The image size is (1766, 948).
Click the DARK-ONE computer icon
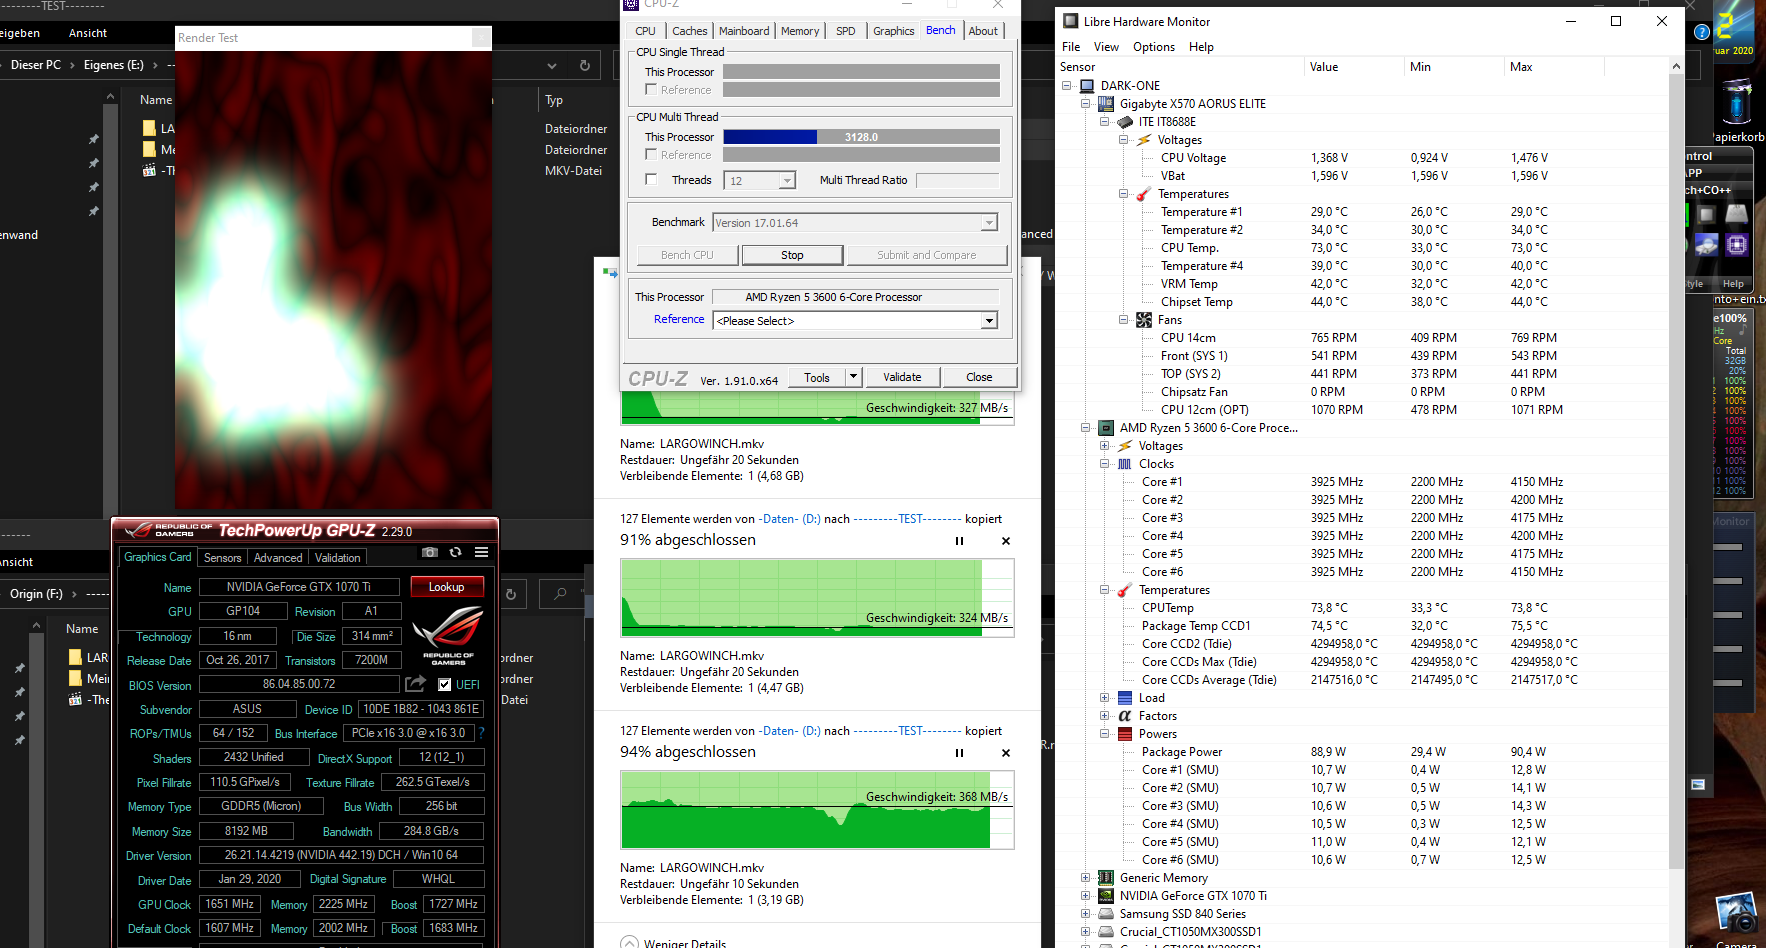click(x=1087, y=86)
